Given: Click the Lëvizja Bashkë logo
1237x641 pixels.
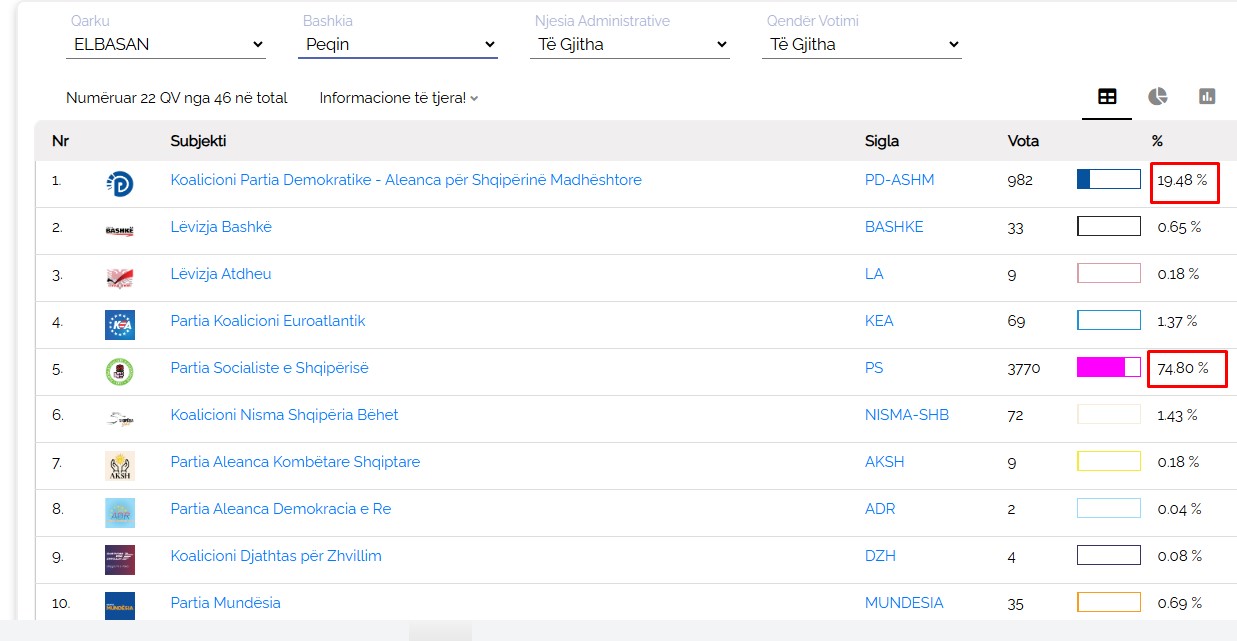Looking at the screenshot, I should (120, 230).
